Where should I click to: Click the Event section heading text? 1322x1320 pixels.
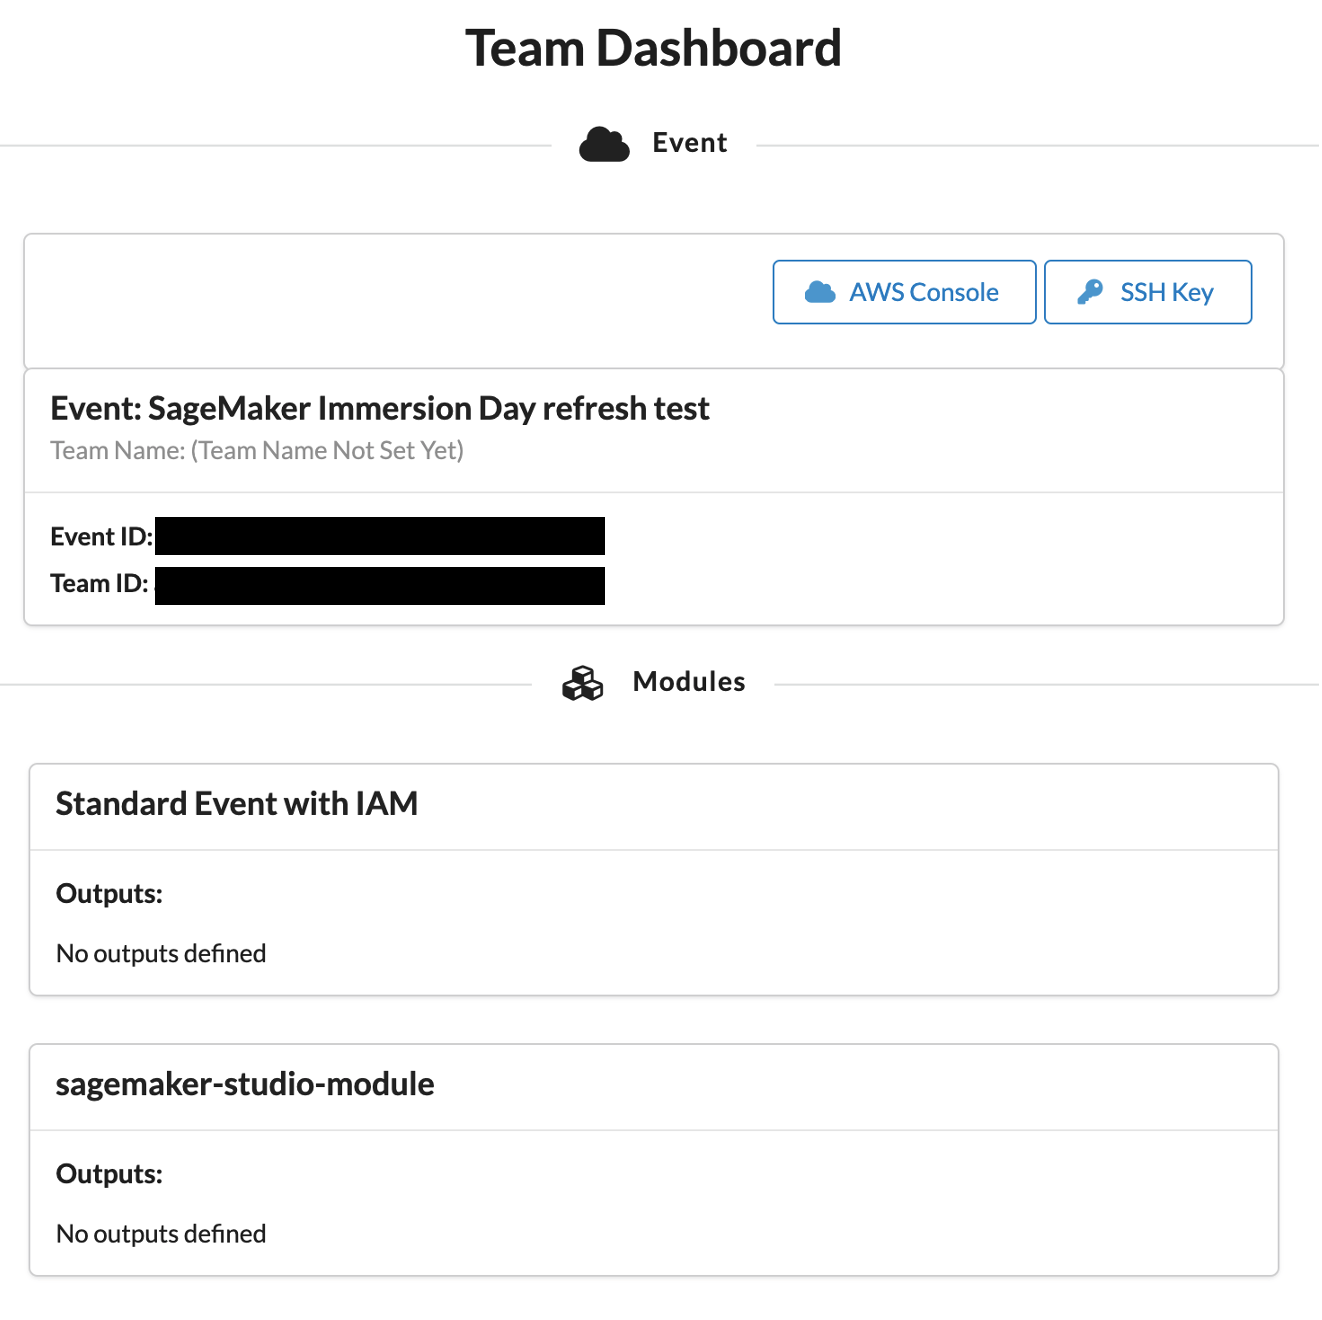coord(690,143)
